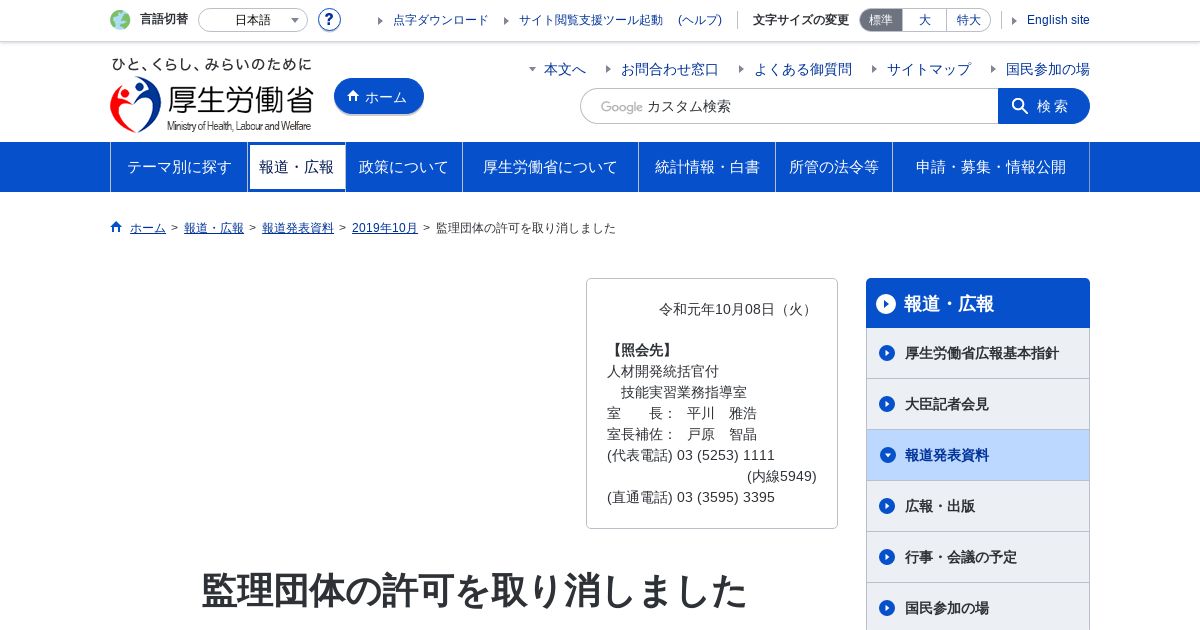Open the 報道・広報 sidebar heading
The image size is (1200, 630).
978,303
